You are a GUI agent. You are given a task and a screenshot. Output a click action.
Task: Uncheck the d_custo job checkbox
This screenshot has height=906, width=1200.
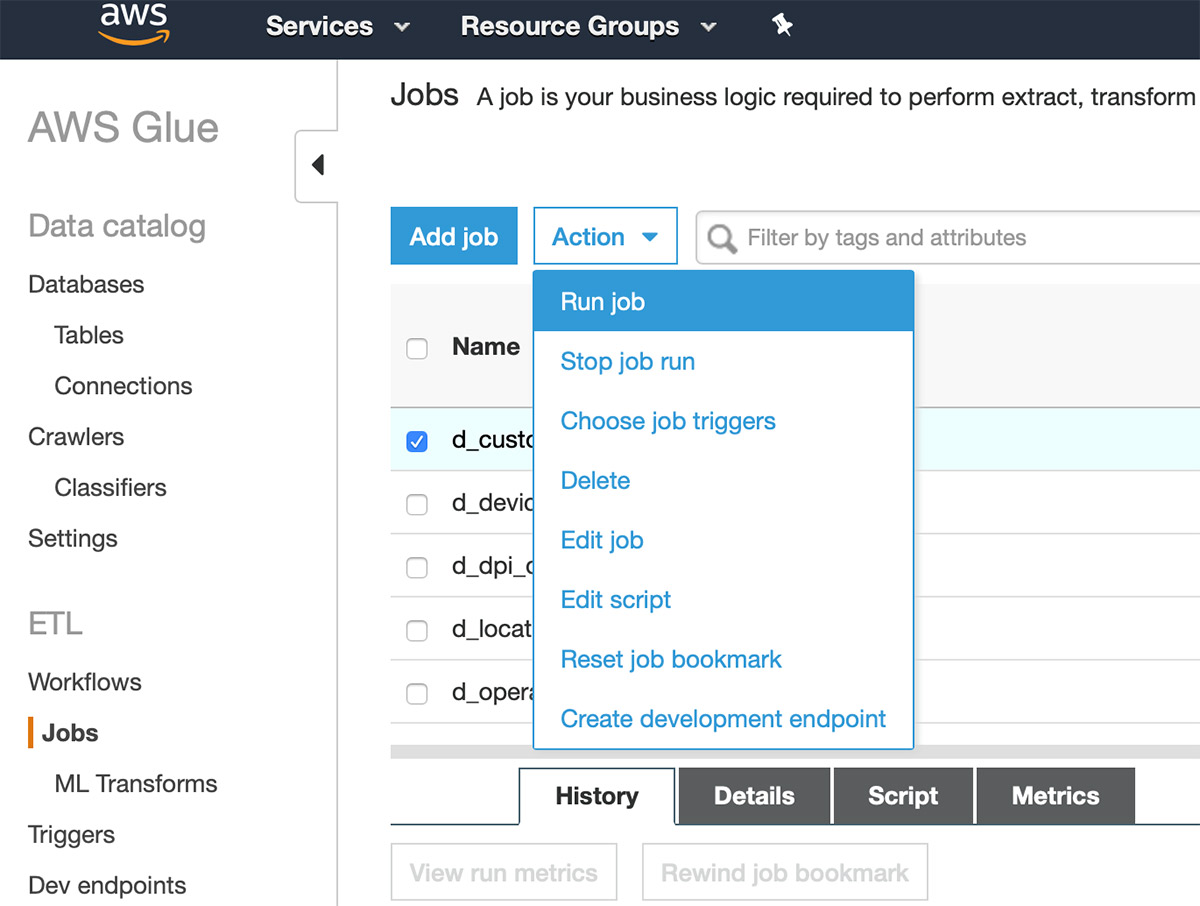point(417,441)
